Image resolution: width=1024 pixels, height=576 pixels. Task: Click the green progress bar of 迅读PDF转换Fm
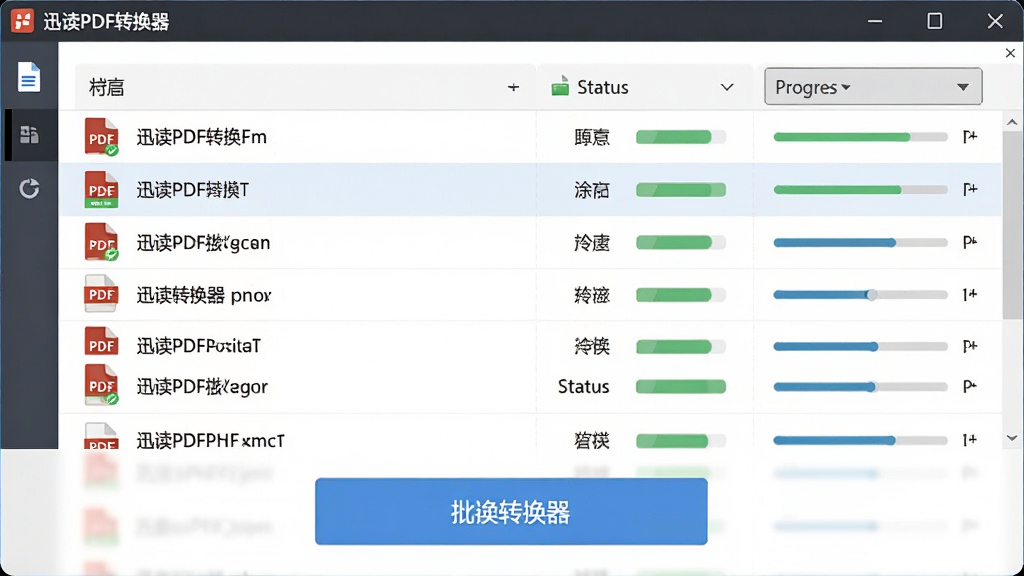coord(860,136)
